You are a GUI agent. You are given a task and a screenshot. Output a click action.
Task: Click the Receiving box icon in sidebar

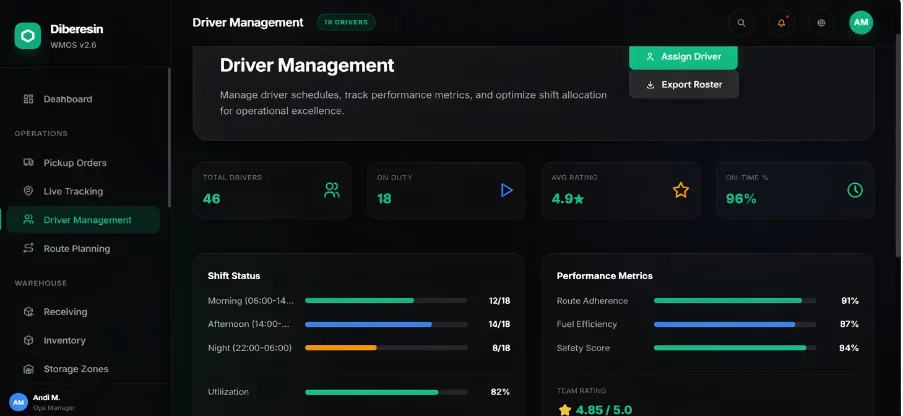coord(28,312)
